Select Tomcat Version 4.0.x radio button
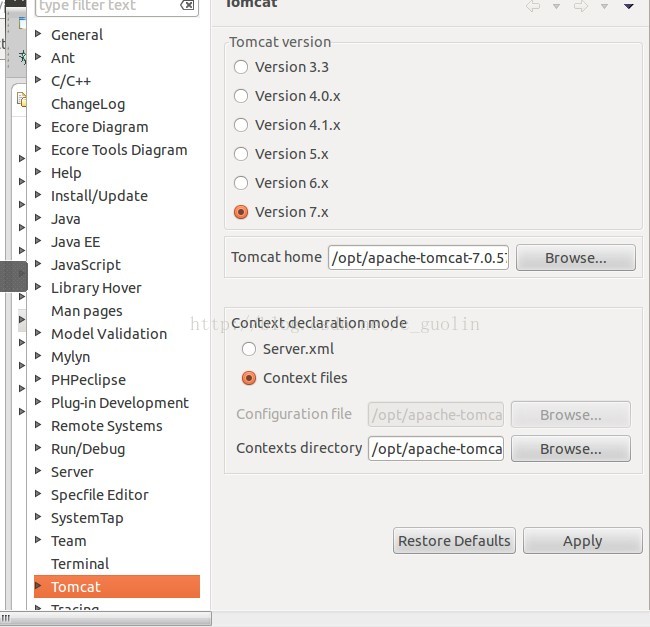The height and width of the screenshot is (627, 650). tap(241, 96)
